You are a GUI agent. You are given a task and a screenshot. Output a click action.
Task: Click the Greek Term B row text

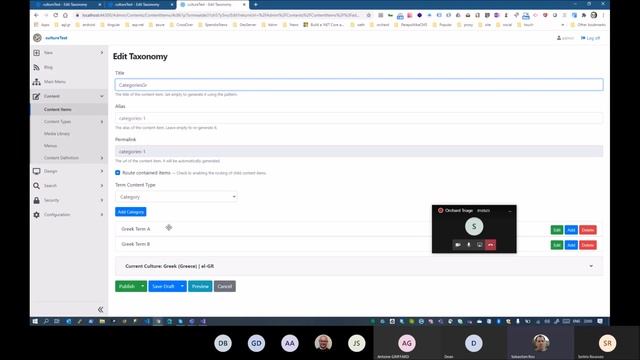point(136,244)
